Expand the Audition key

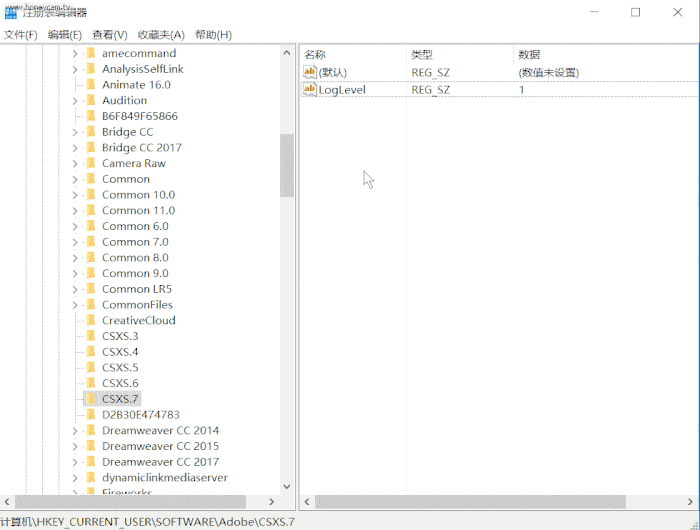pyautogui.click(x=75, y=101)
